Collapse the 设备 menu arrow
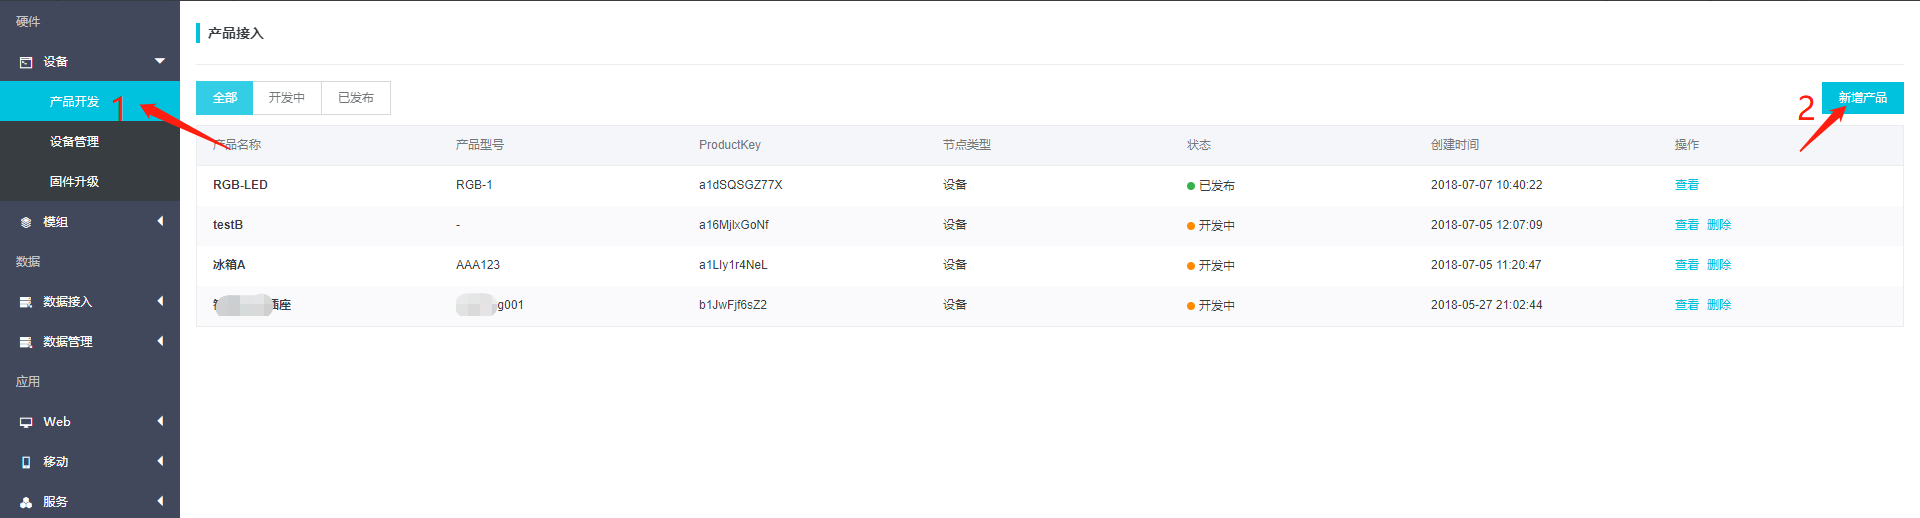This screenshot has width=1920, height=518. pos(160,61)
